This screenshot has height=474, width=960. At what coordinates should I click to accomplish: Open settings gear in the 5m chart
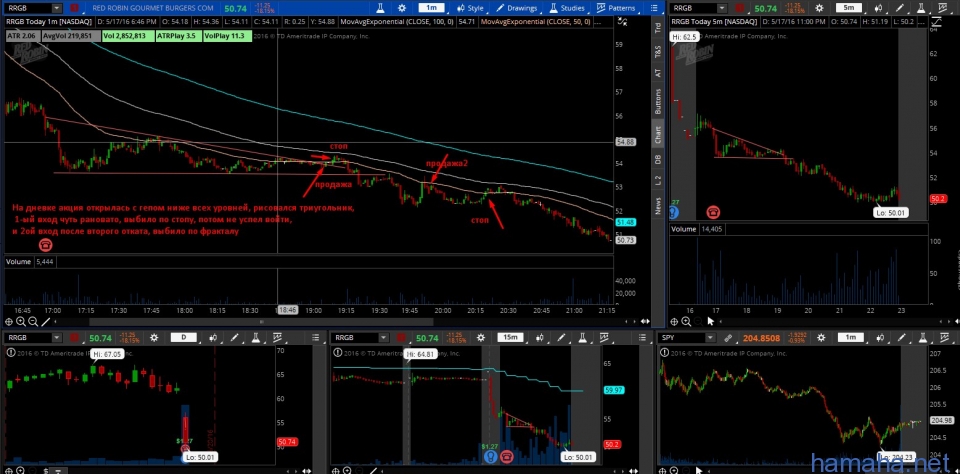point(820,8)
